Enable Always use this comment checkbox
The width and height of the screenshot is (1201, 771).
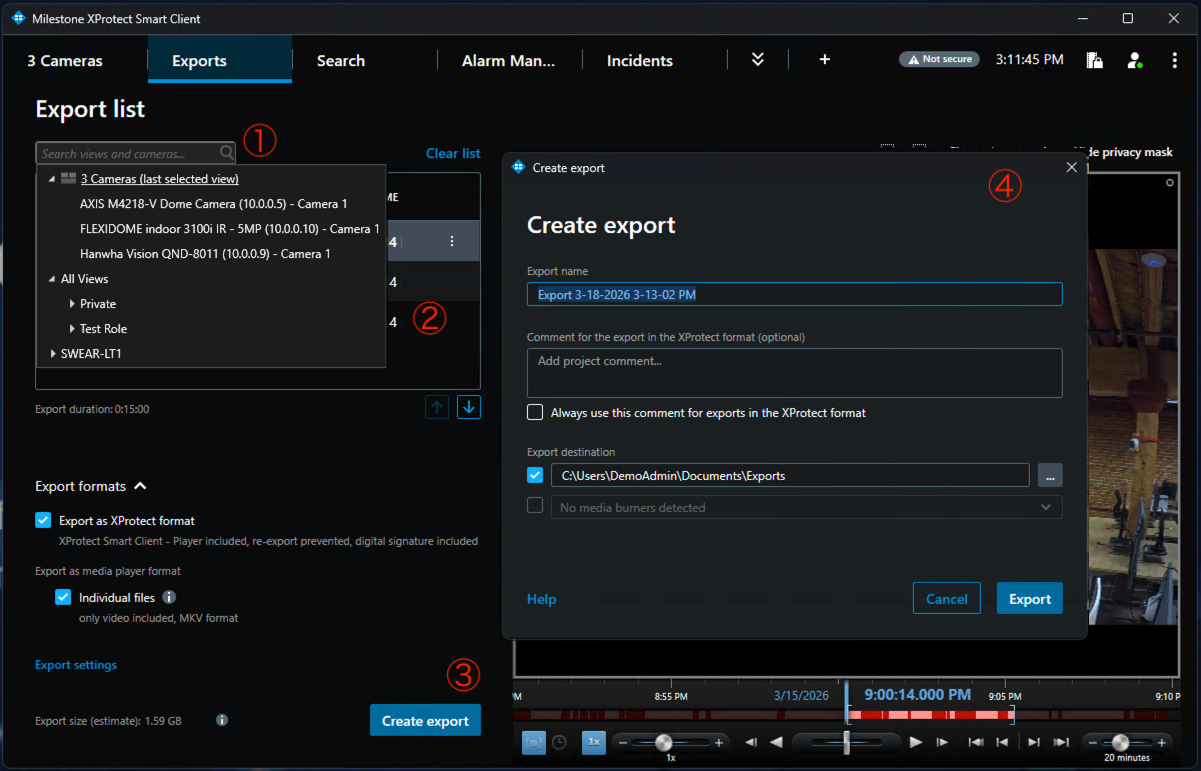[535, 412]
